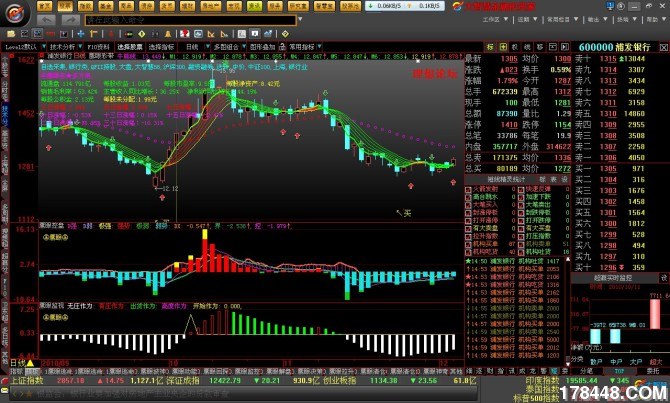
Task: Click the 基金 top button
Action: pyautogui.click(x=106, y=6)
